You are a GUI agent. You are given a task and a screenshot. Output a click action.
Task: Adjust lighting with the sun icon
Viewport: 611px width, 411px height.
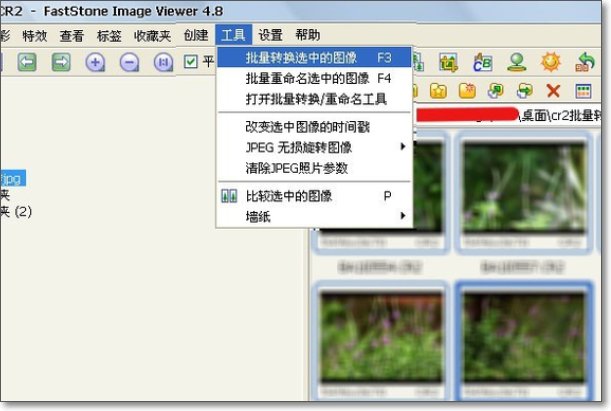pyautogui.click(x=551, y=62)
